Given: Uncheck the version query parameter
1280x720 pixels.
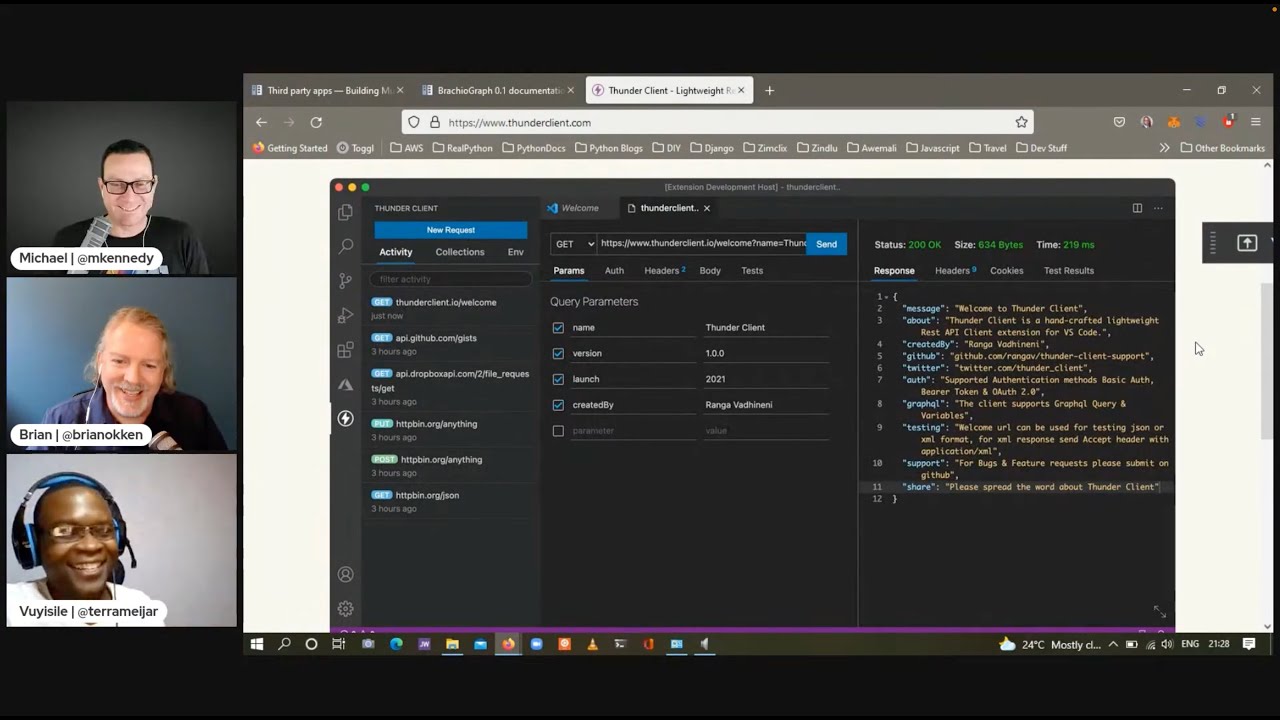Looking at the screenshot, I should pos(558,353).
